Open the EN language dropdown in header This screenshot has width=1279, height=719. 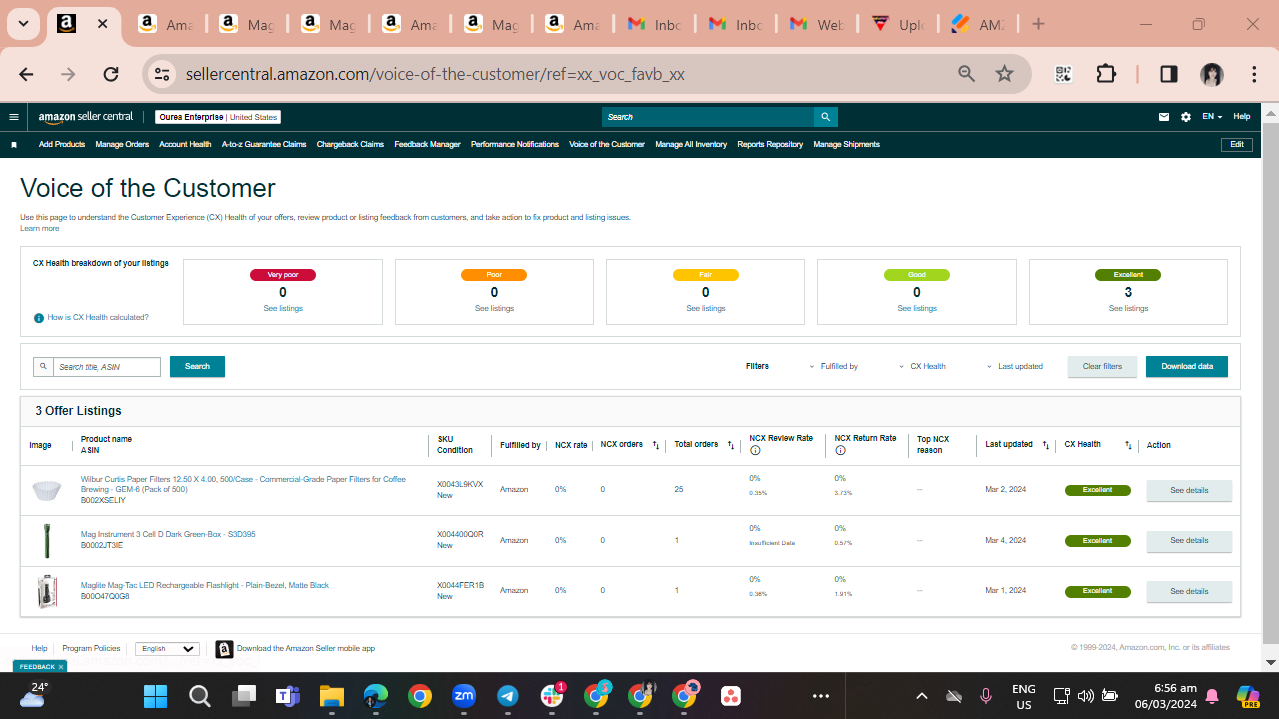click(x=1211, y=117)
